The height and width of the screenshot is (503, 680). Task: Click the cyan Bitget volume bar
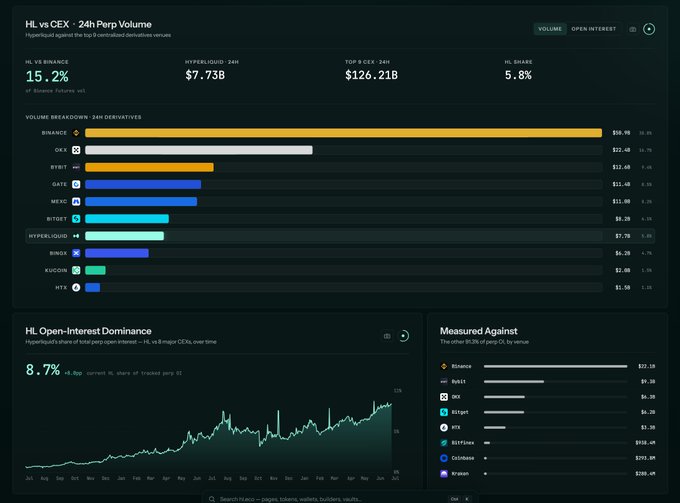pos(127,219)
